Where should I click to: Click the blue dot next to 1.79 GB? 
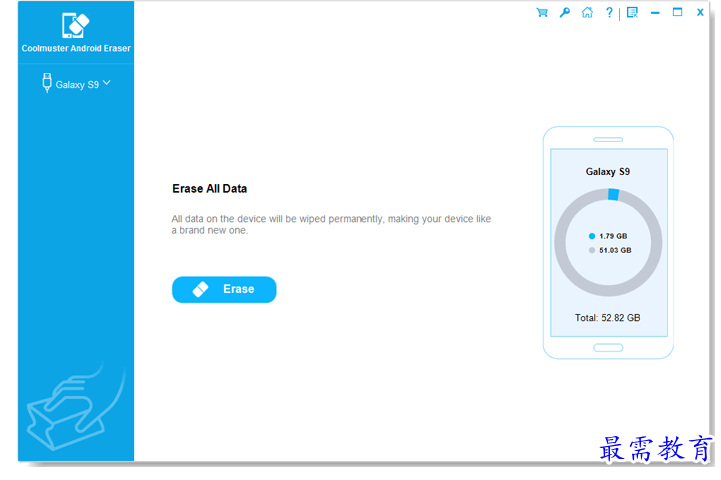[592, 236]
